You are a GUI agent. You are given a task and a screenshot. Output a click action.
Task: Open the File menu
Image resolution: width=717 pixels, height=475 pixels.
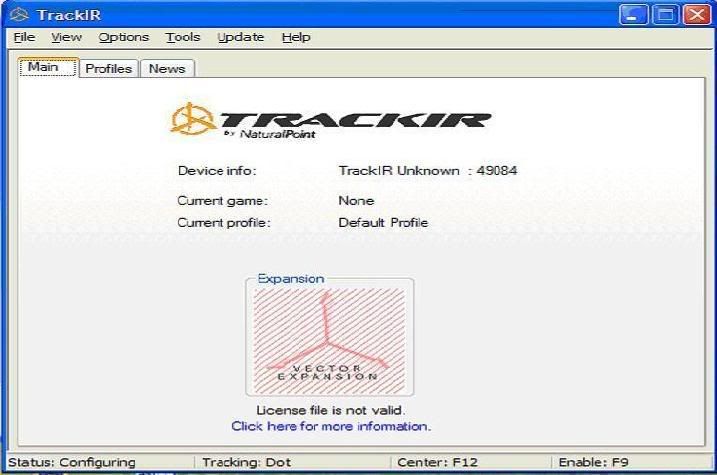(x=24, y=37)
